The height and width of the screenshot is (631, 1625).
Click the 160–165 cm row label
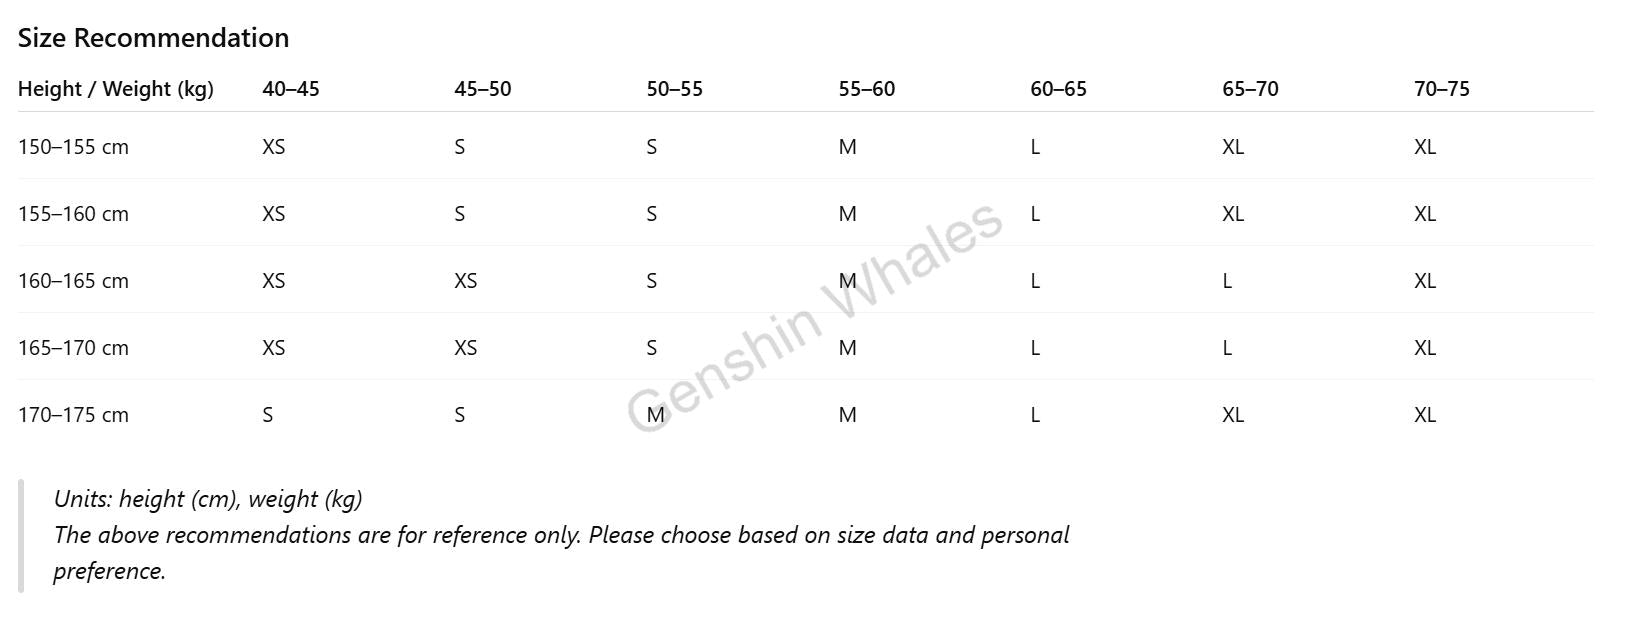pyautogui.click(x=73, y=281)
